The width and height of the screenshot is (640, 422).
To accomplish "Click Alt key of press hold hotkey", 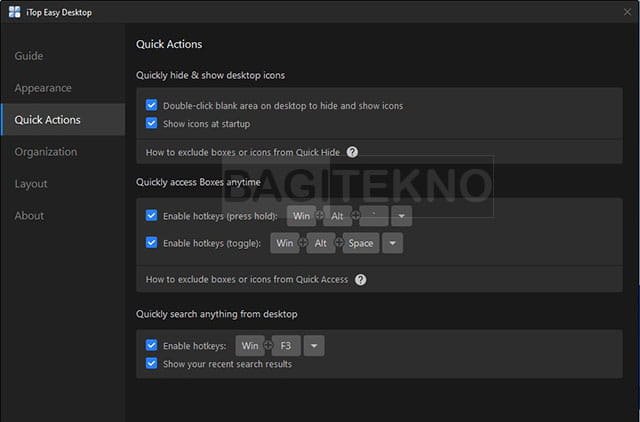I will tap(337, 216).
